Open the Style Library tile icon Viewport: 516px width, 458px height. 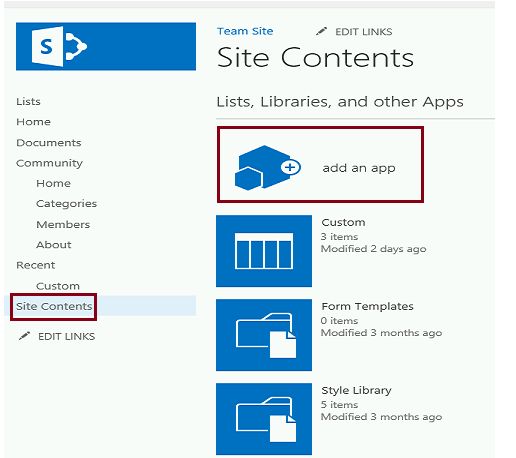(x=264, y=419)
